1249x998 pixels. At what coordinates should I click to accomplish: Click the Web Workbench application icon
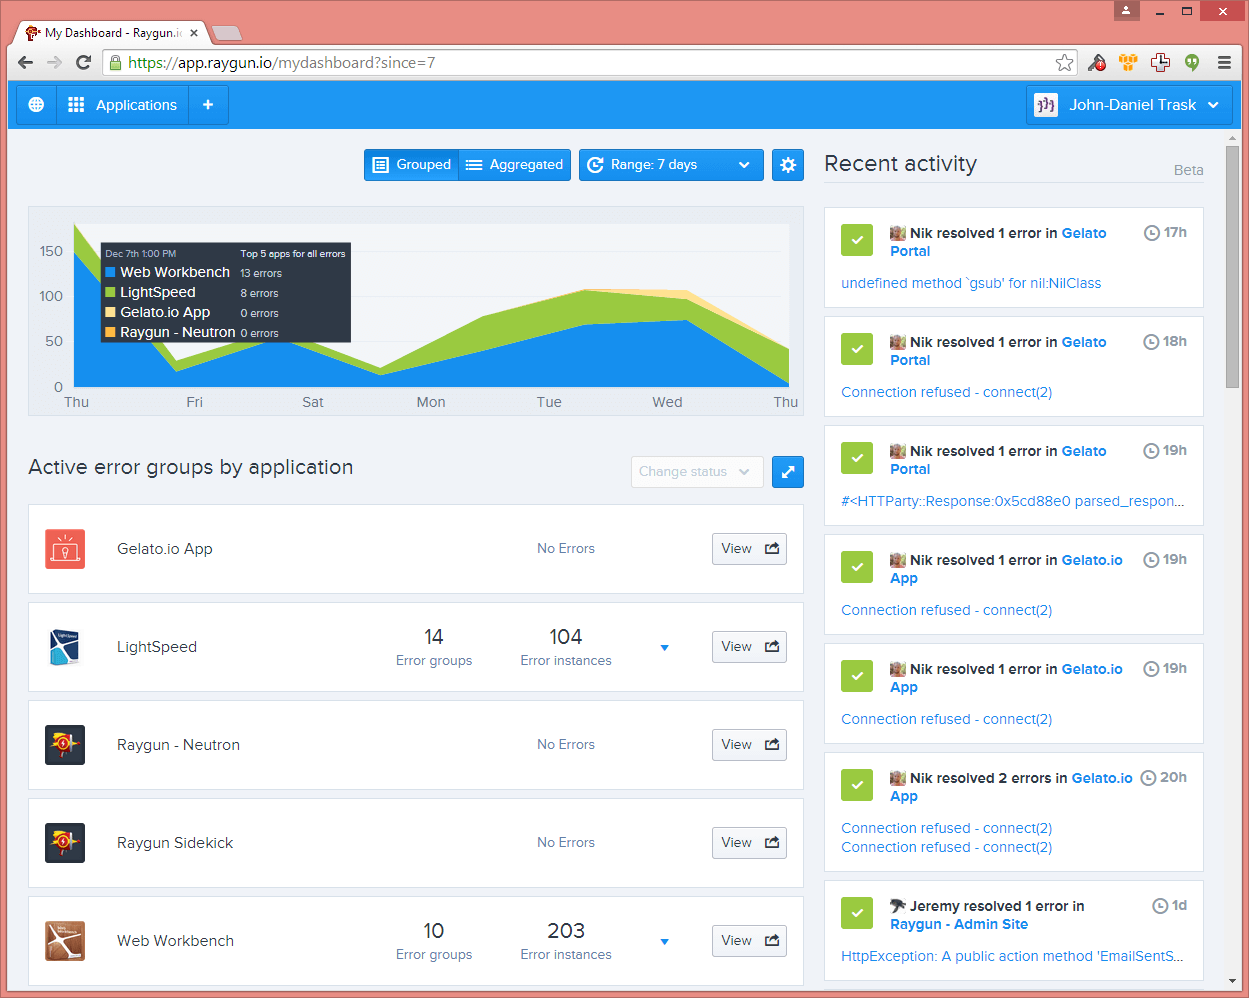[65, 941]
